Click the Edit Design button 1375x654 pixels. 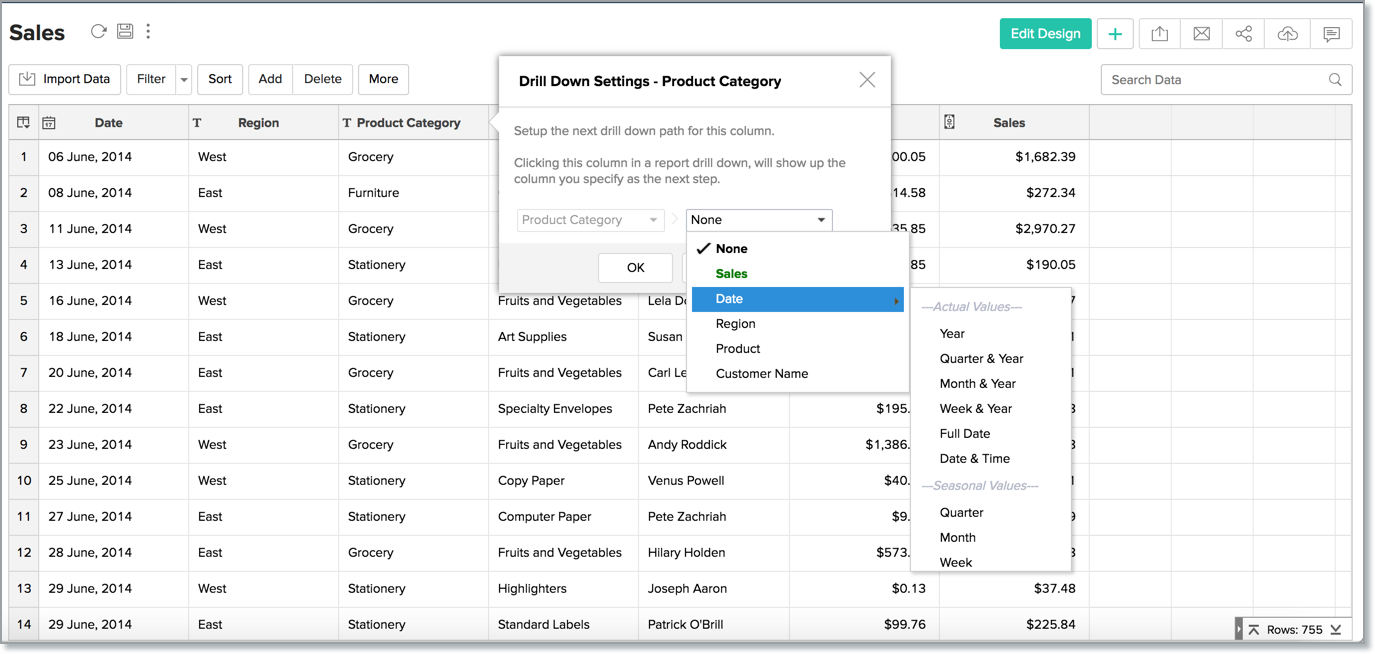[1045, 34]
